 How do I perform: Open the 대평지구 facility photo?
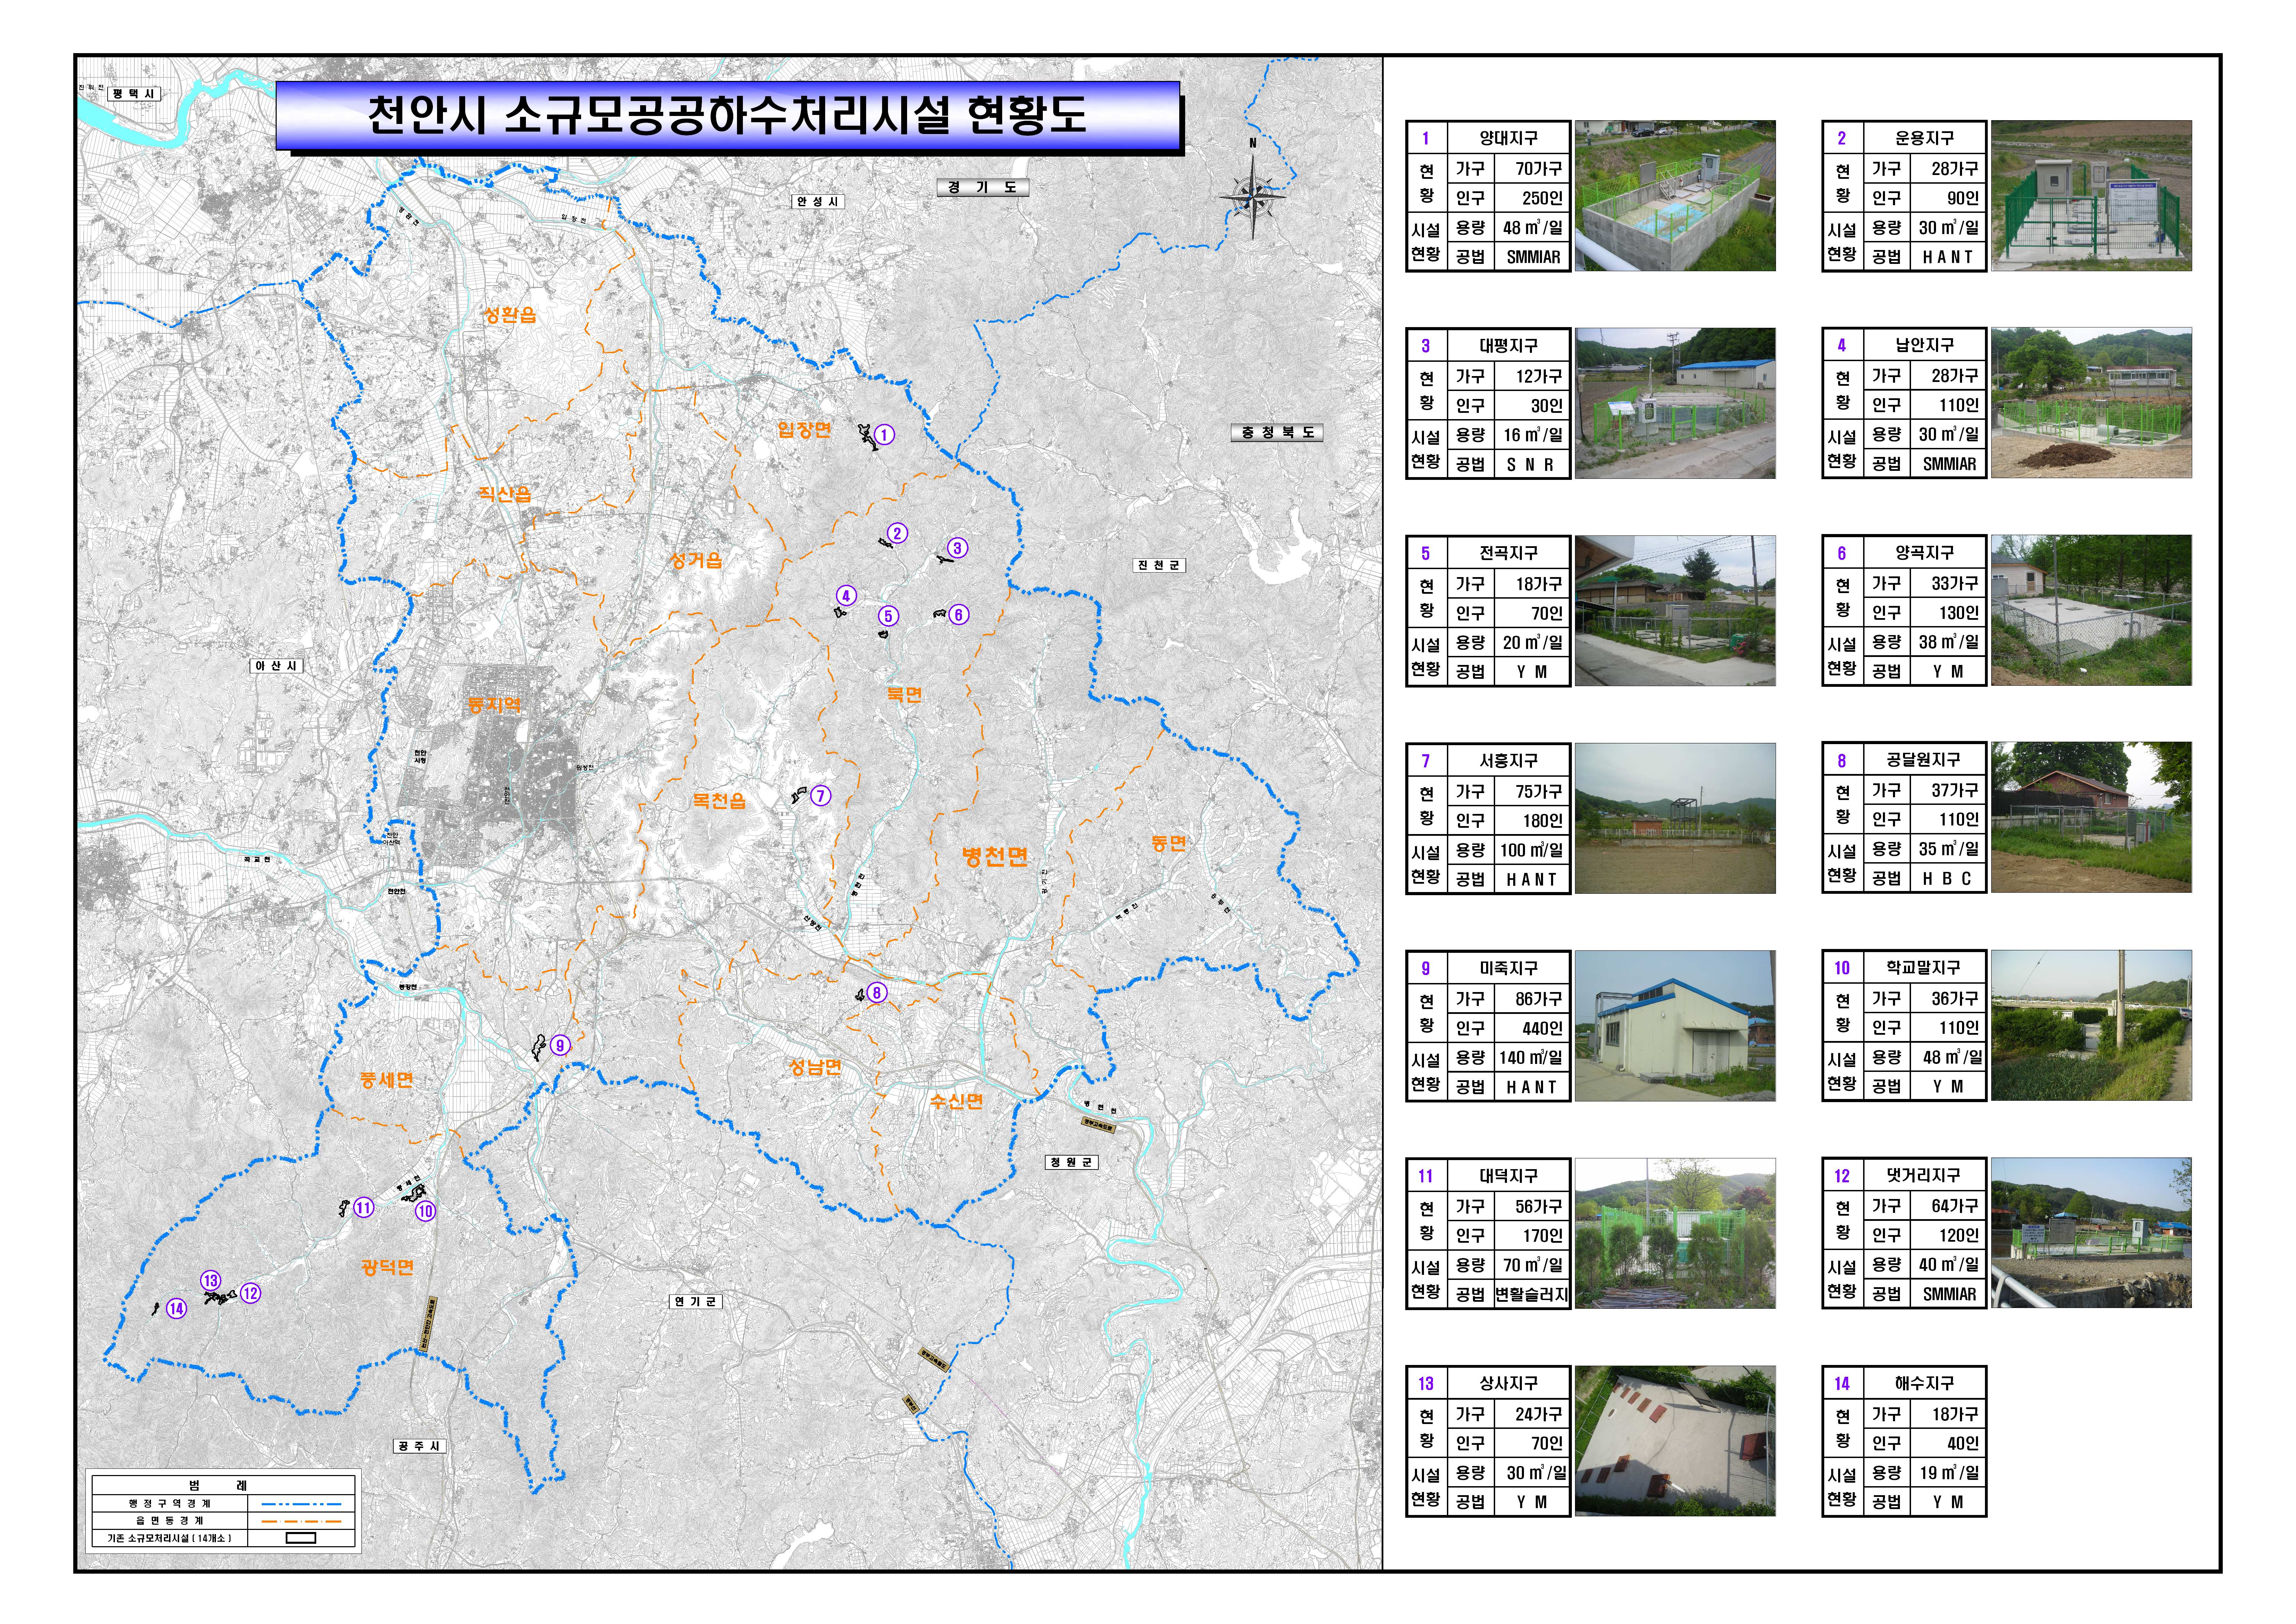pyautogui.click(x=1675, y=403)
